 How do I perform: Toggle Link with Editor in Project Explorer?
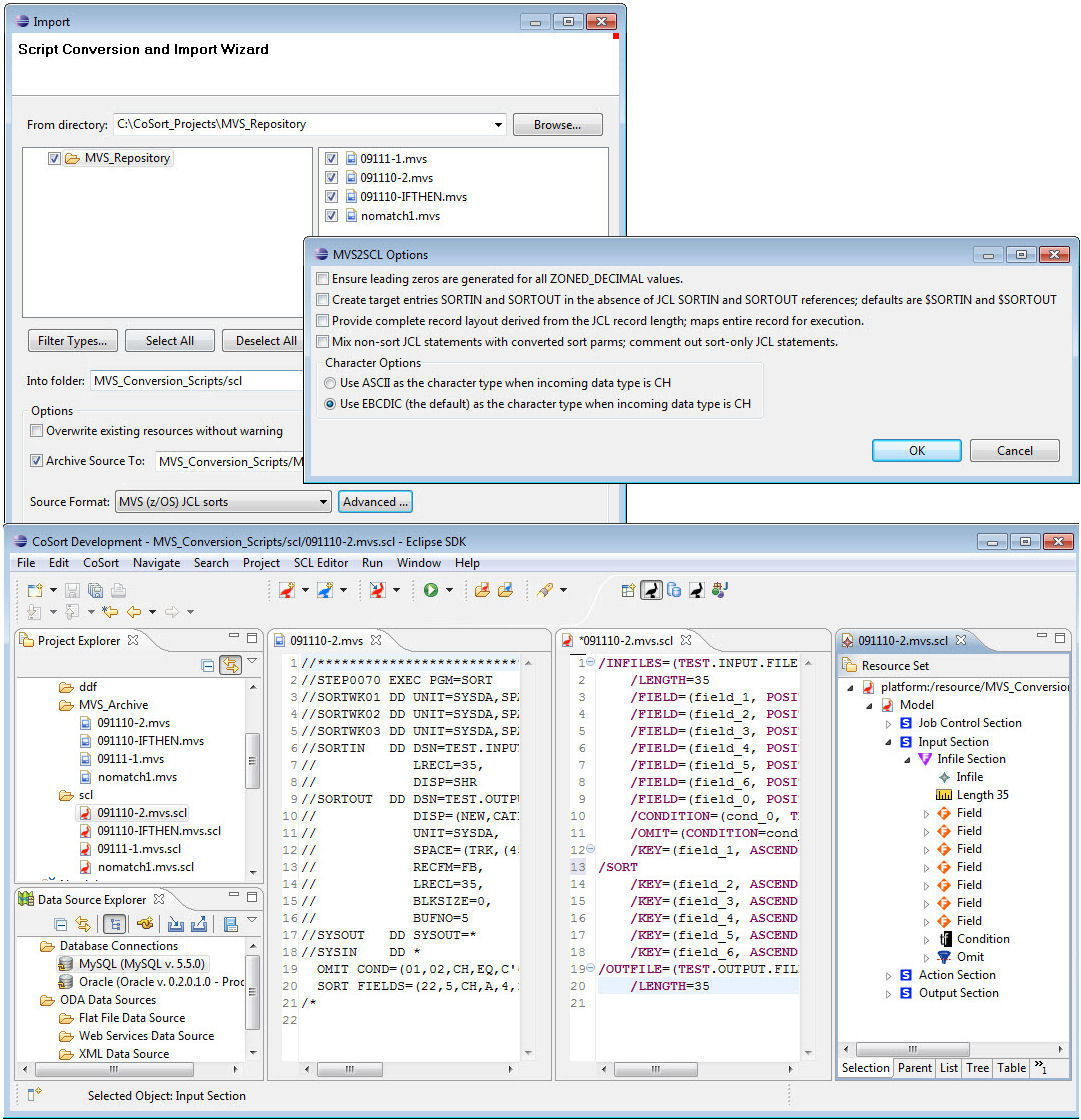pyautogui.click(x=230, y=666)
